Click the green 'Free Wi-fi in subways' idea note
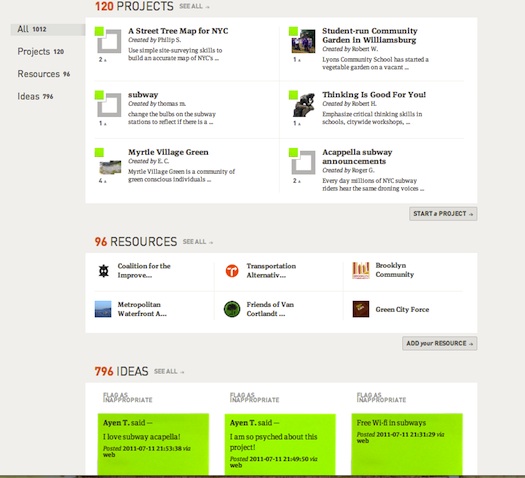Image resolution: width=525 pixels, height=478 pixels. point(407,444)
